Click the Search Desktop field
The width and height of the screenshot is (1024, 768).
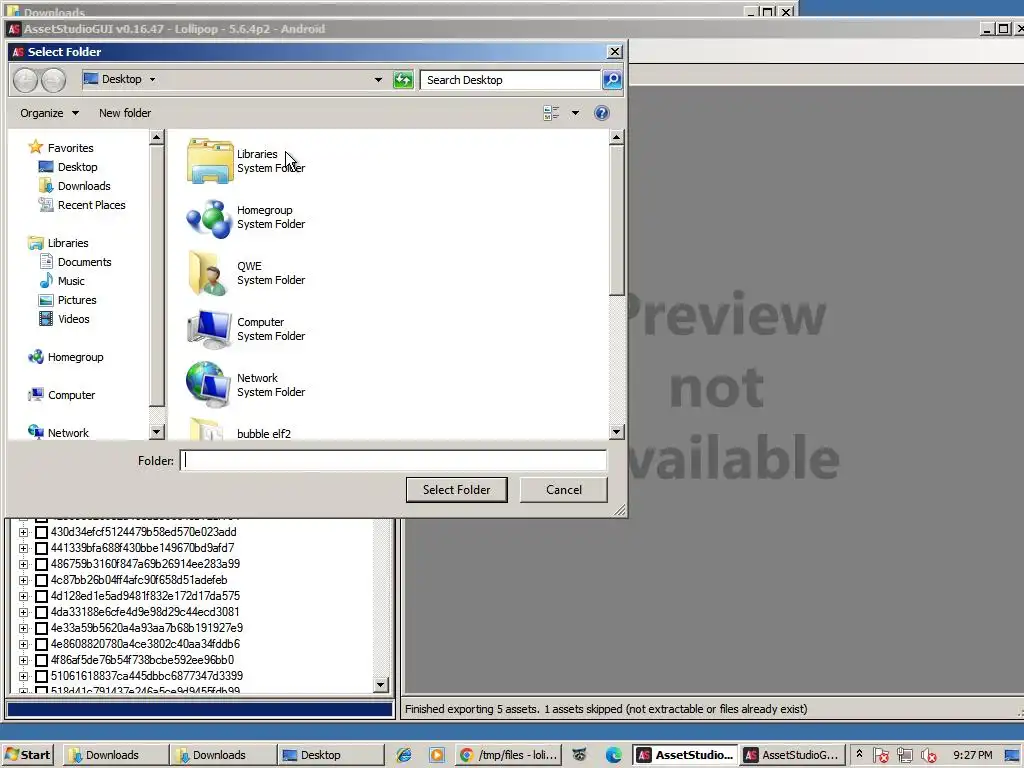[x=510, y=80]
